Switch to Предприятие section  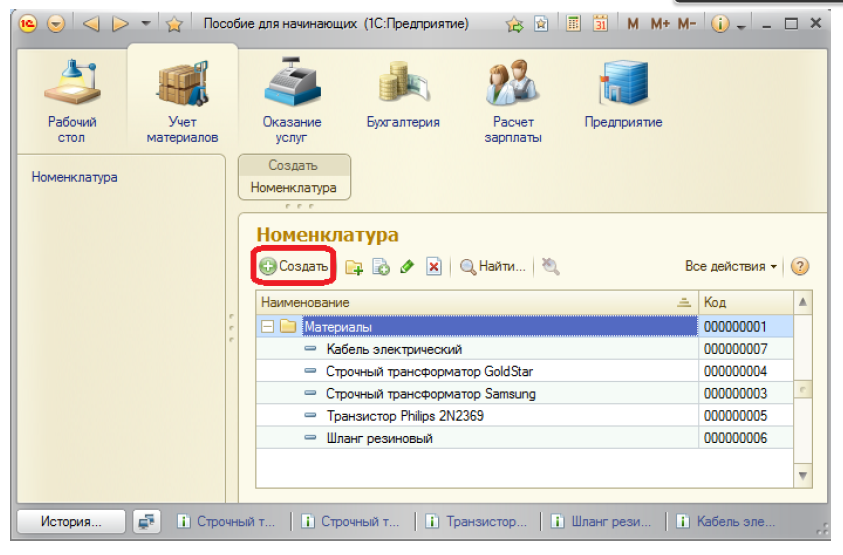coord(624,95)
